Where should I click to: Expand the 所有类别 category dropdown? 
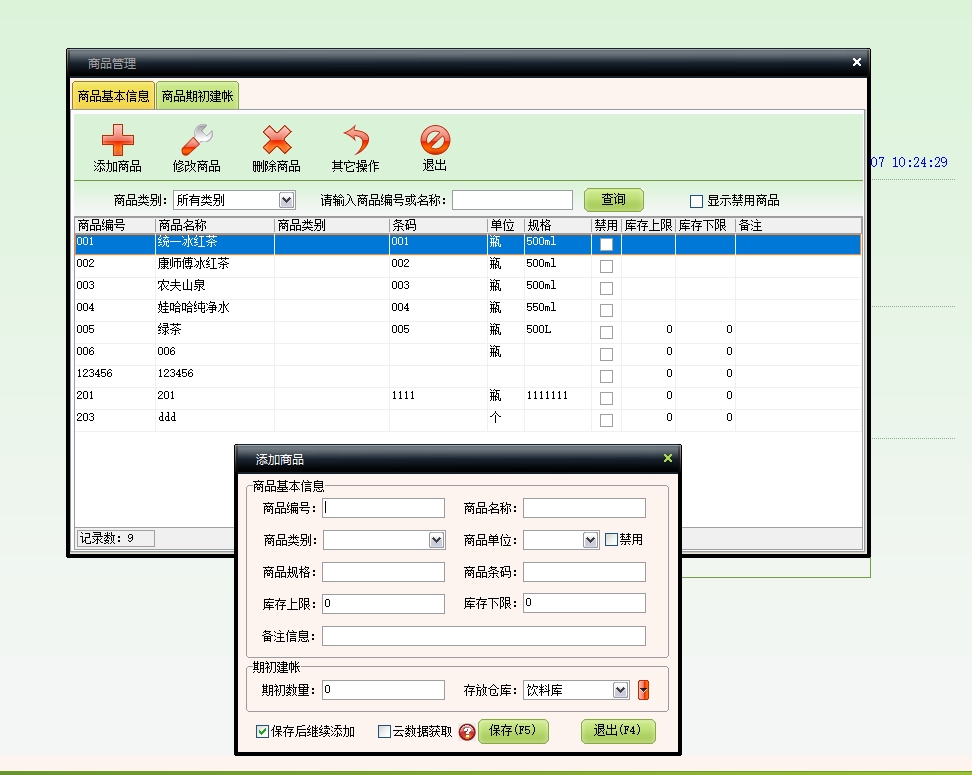point(287,200)
